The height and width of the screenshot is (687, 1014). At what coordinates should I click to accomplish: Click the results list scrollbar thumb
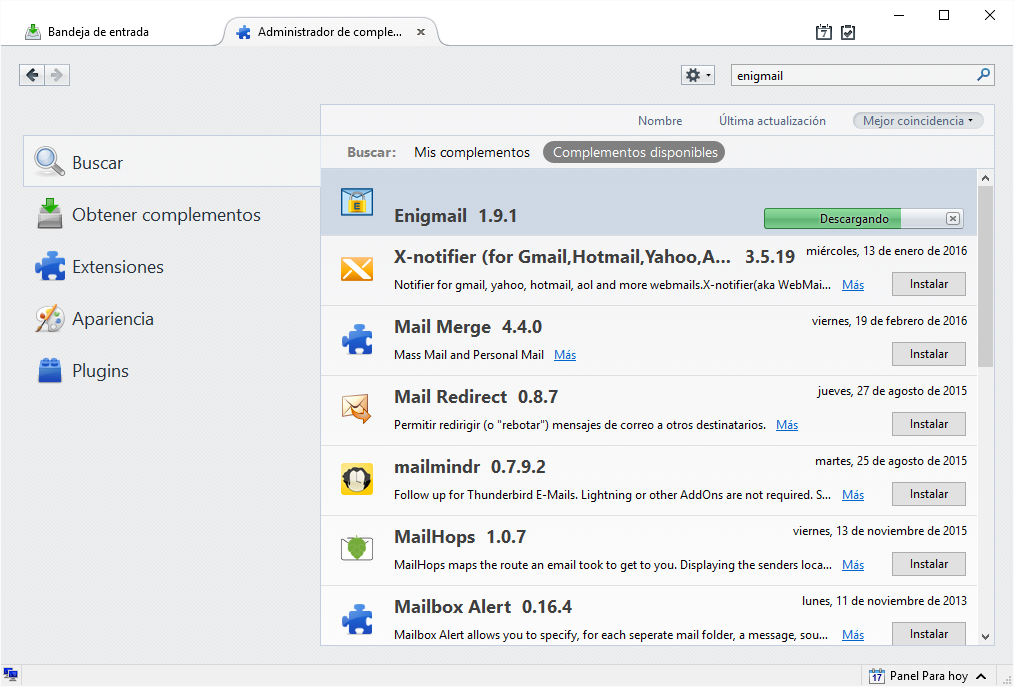pyautogui.click(x=986, y=277)
